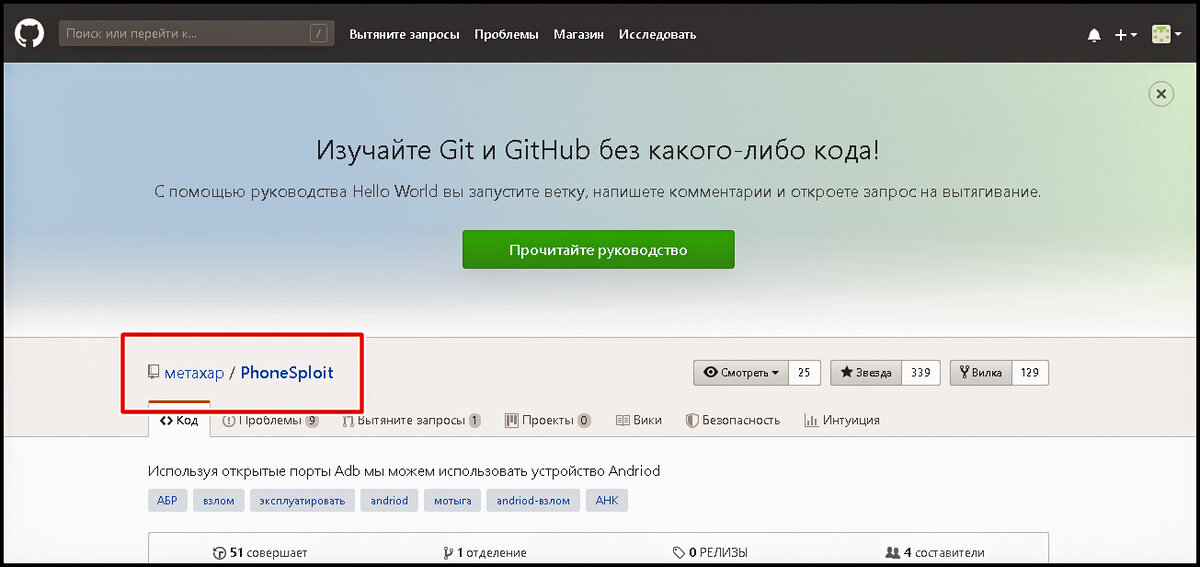
Task: Focus the search field 'Поиск или перейти к...'
Action: (196, 34)
